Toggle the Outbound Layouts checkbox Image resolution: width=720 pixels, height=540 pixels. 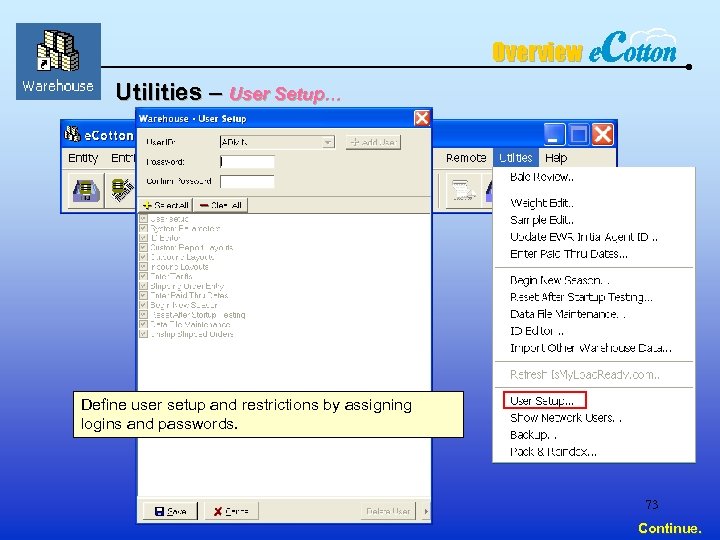click(x=143, y=257)
